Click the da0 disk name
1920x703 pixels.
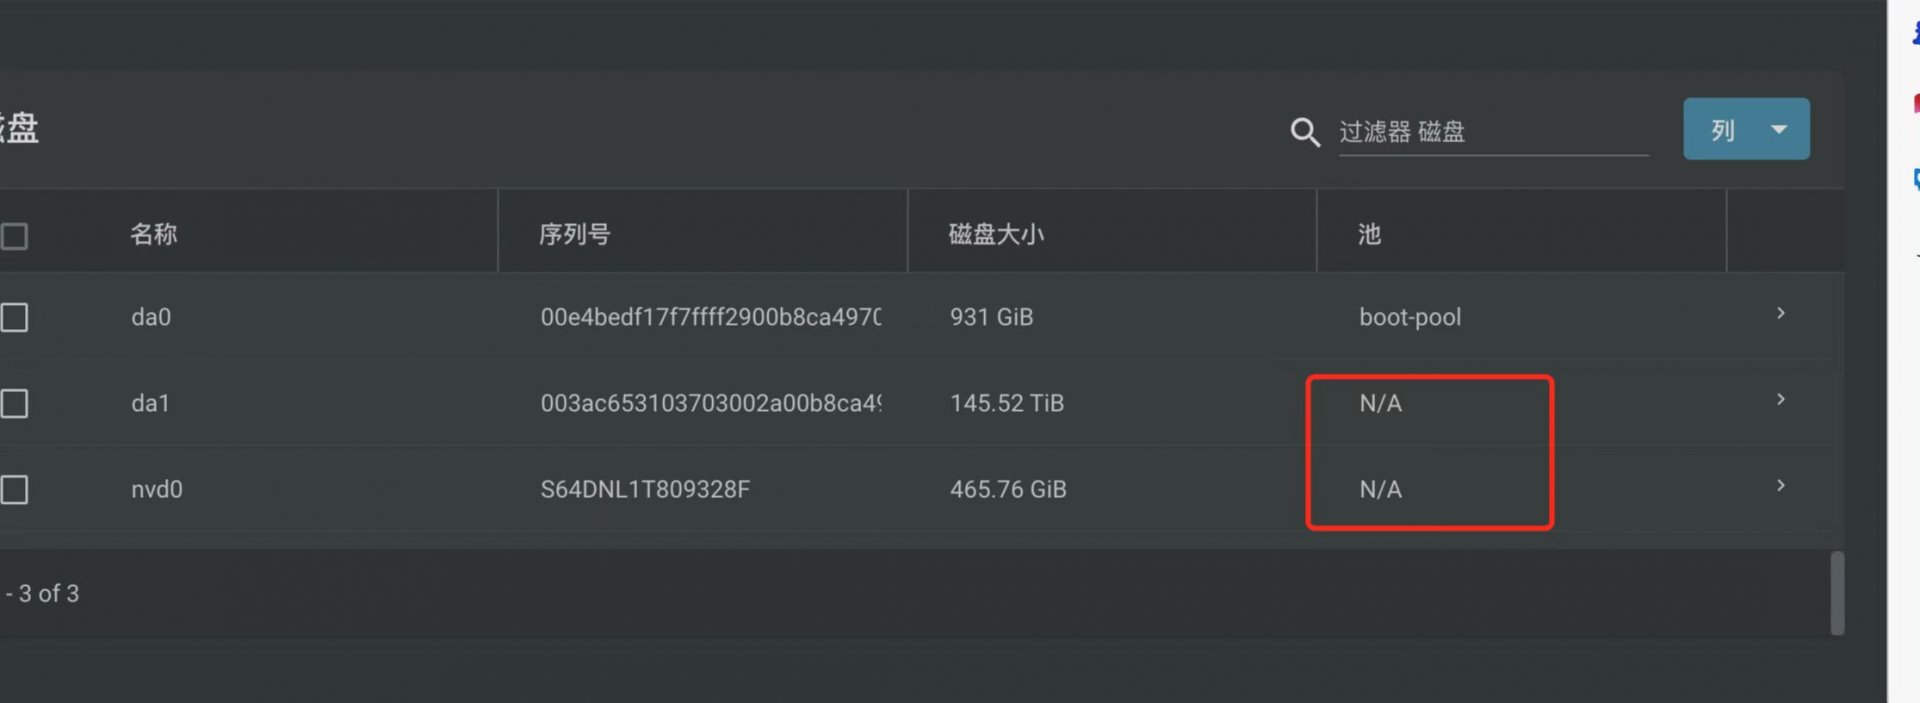151,318
